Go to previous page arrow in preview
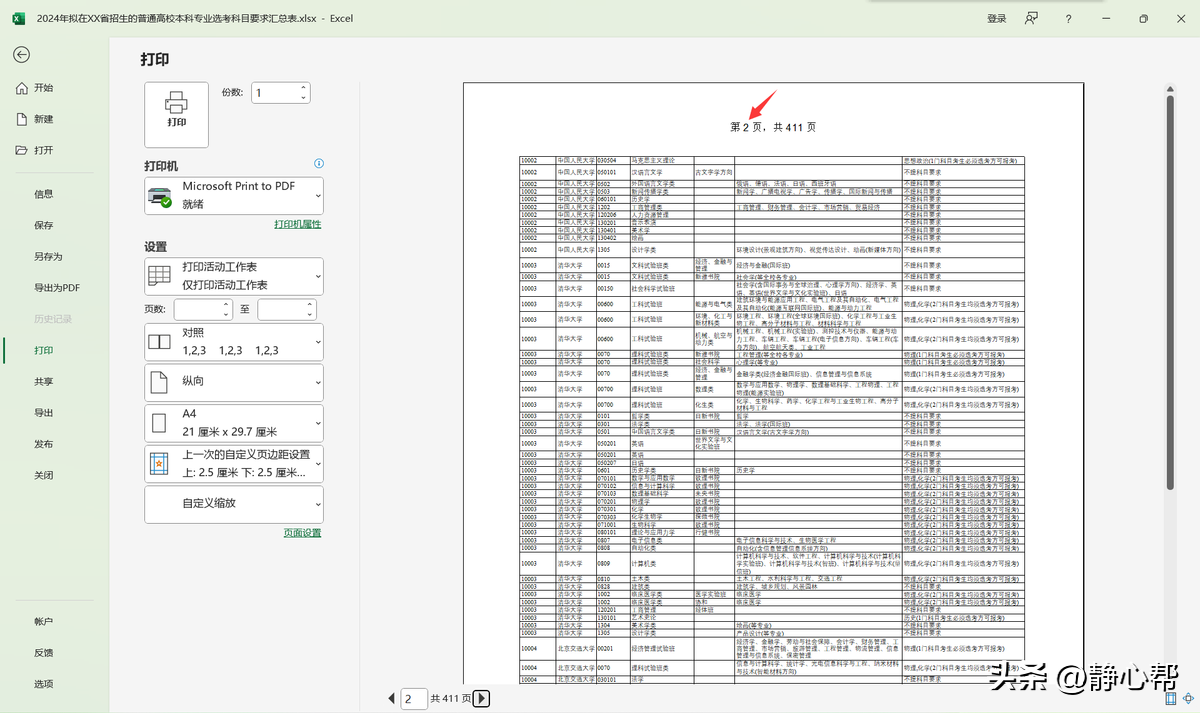This screenshot has height=713, width=1200. pos(391,698)
